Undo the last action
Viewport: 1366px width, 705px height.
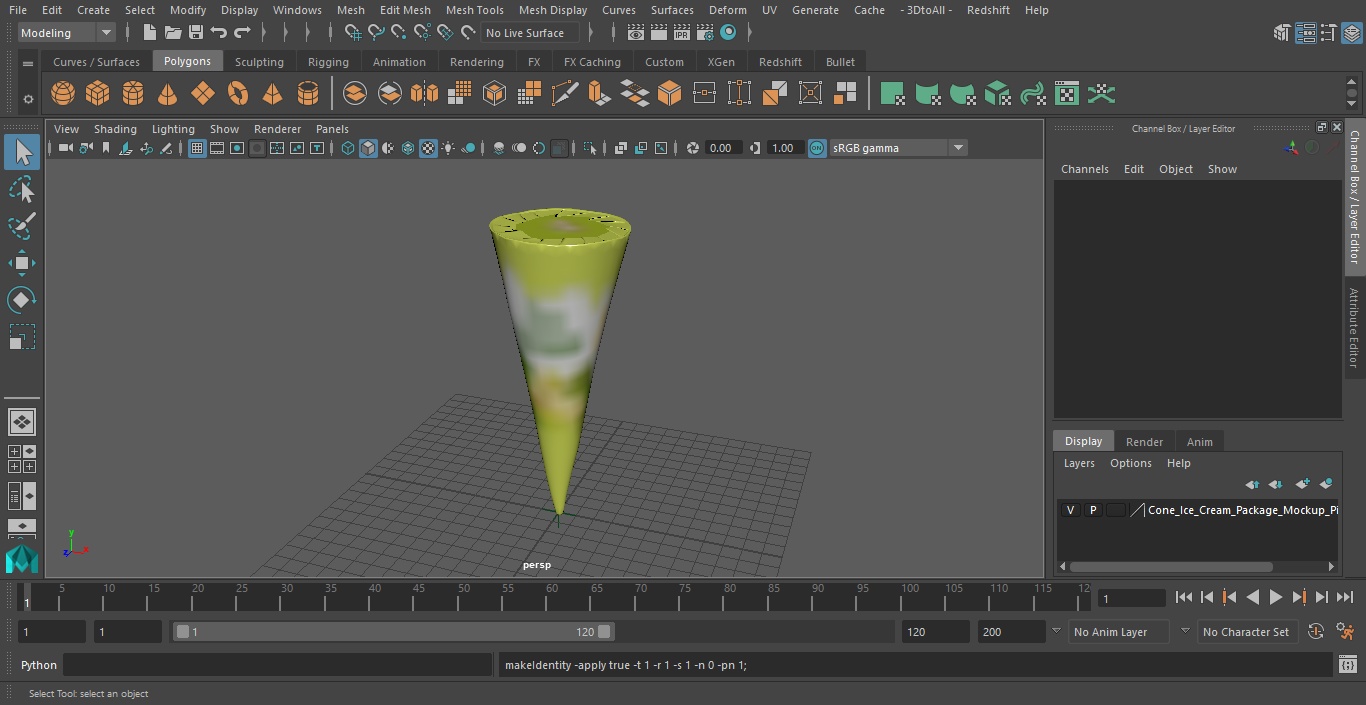pyautogui.click(x=219, y=33)
